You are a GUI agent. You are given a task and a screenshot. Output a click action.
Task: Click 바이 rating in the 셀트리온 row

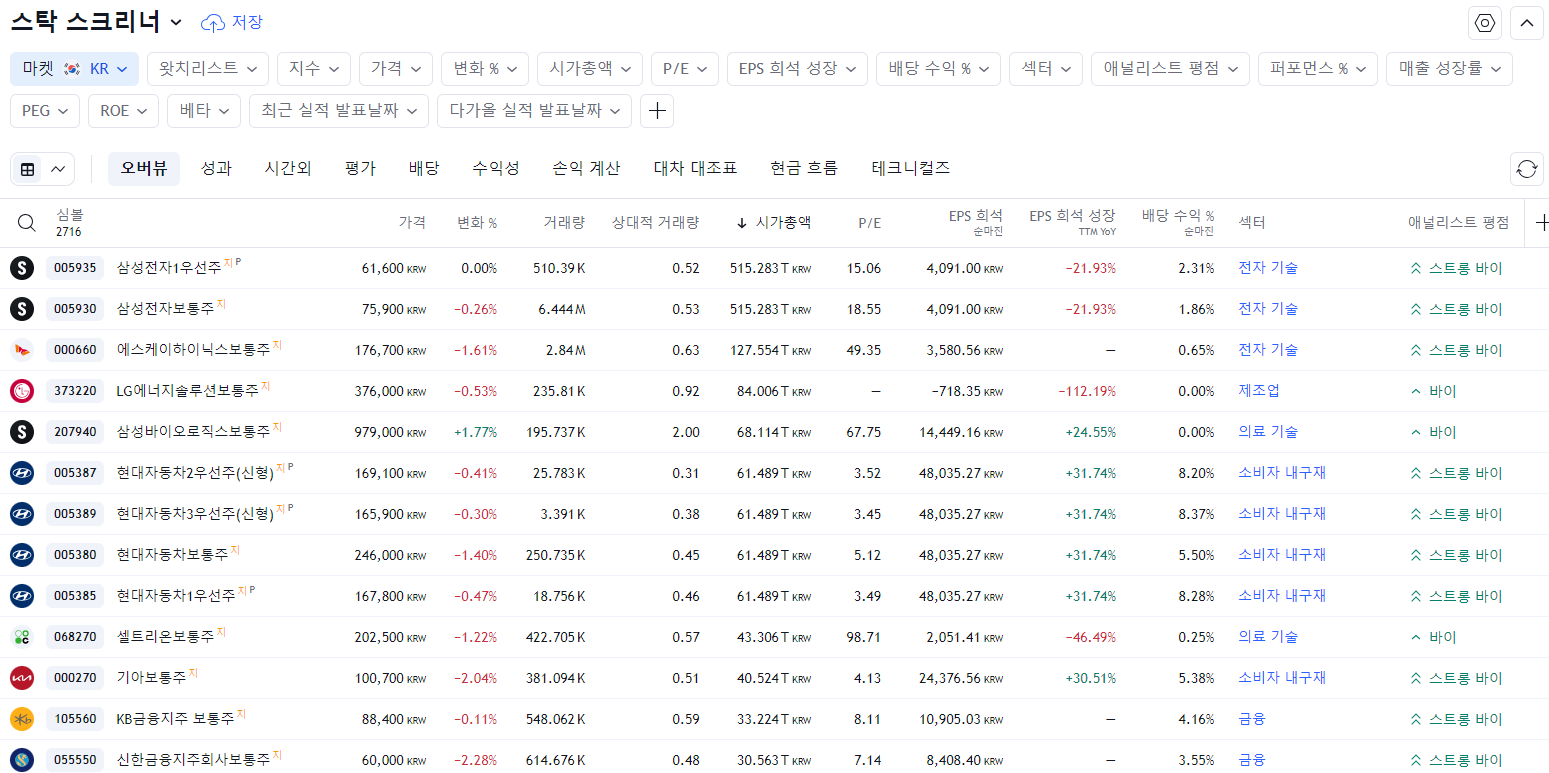1433,637
